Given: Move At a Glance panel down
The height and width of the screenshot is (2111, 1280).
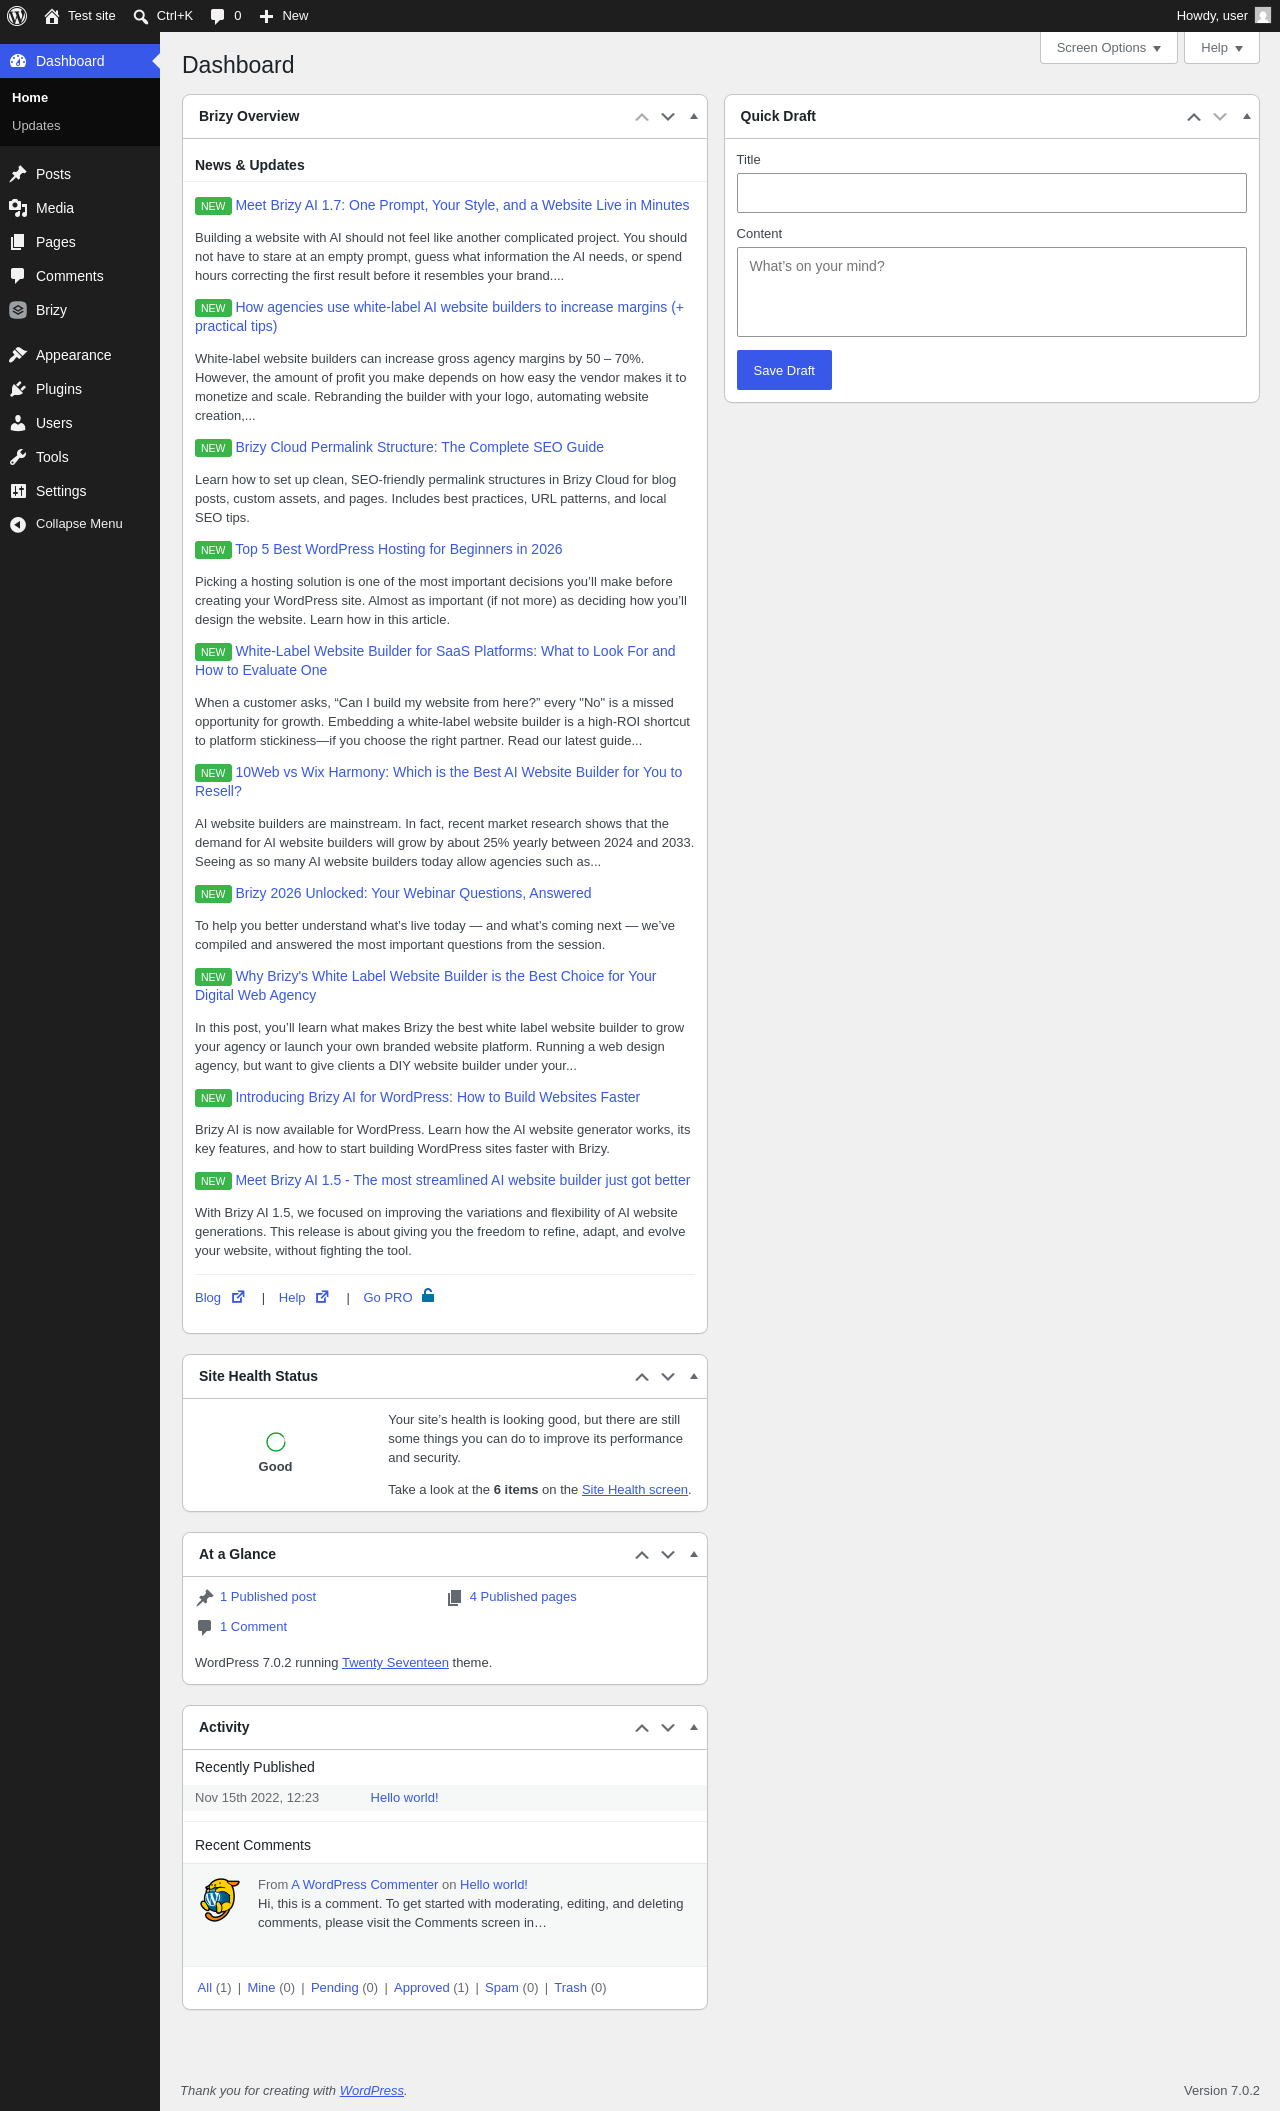Looking at the screenshot, I should point(668,1555).
